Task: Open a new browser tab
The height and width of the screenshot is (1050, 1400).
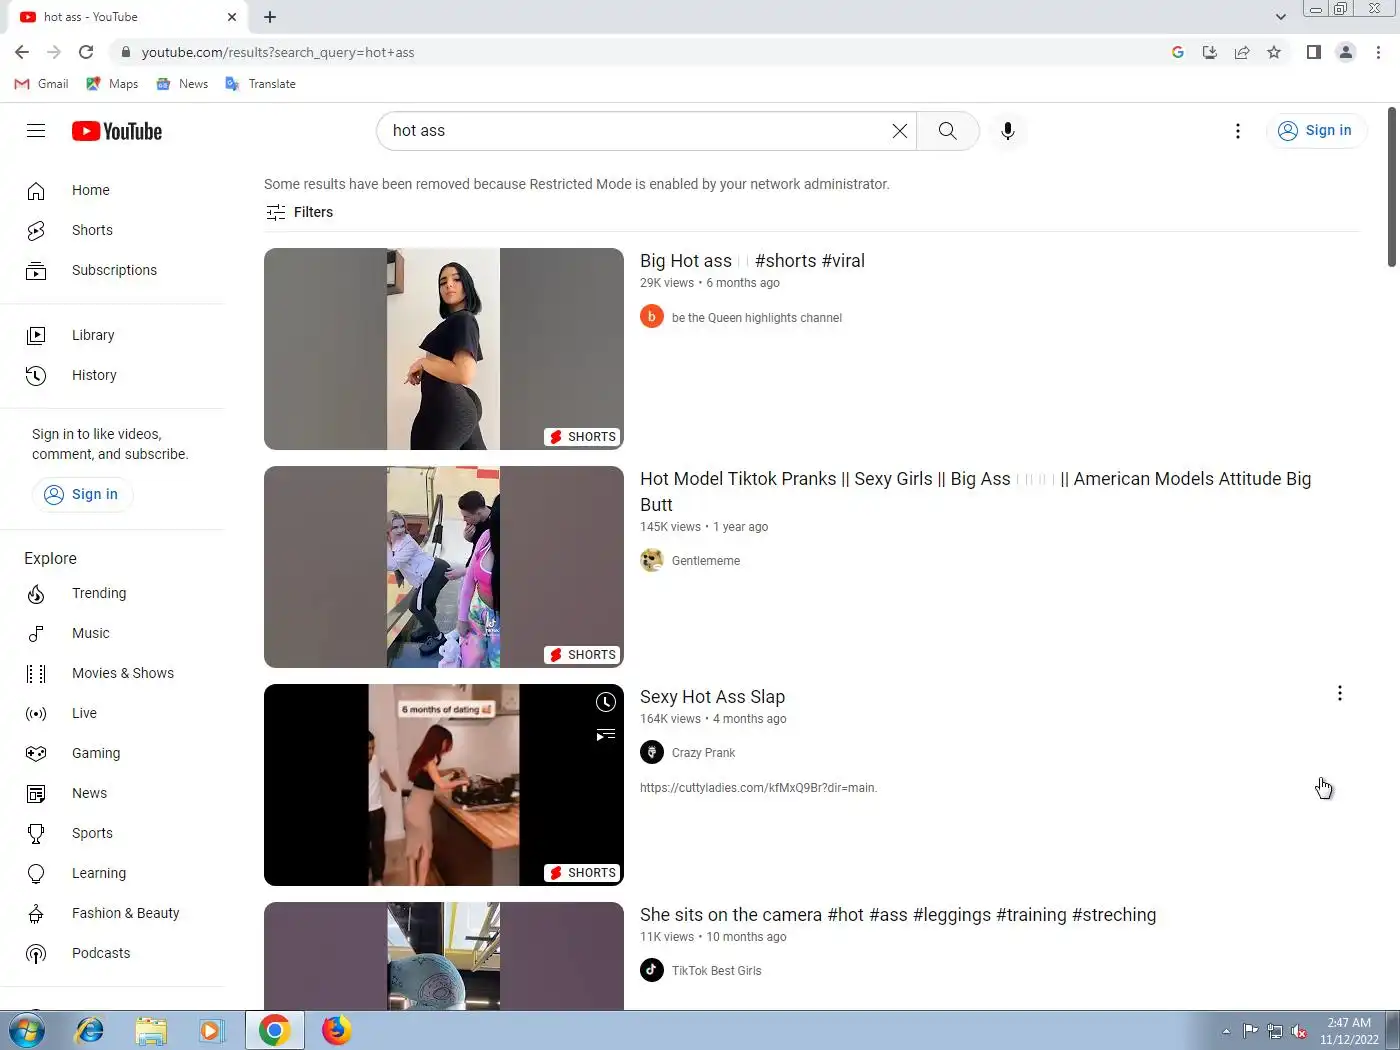Action: tap(270, 17)
